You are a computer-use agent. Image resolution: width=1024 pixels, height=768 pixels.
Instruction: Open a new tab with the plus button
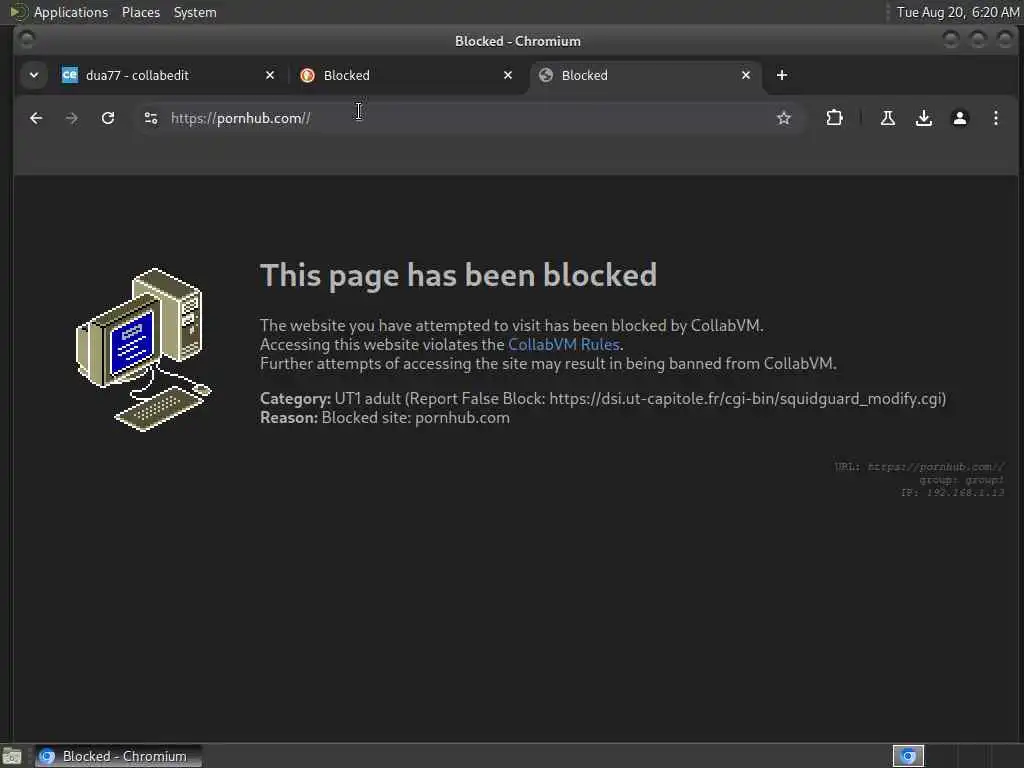coord(782,75)
